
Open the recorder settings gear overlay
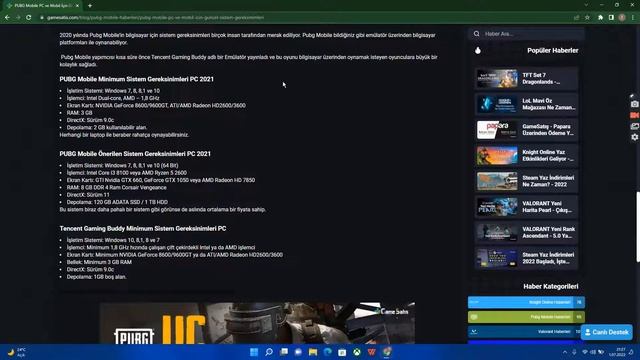coord(634,138)
